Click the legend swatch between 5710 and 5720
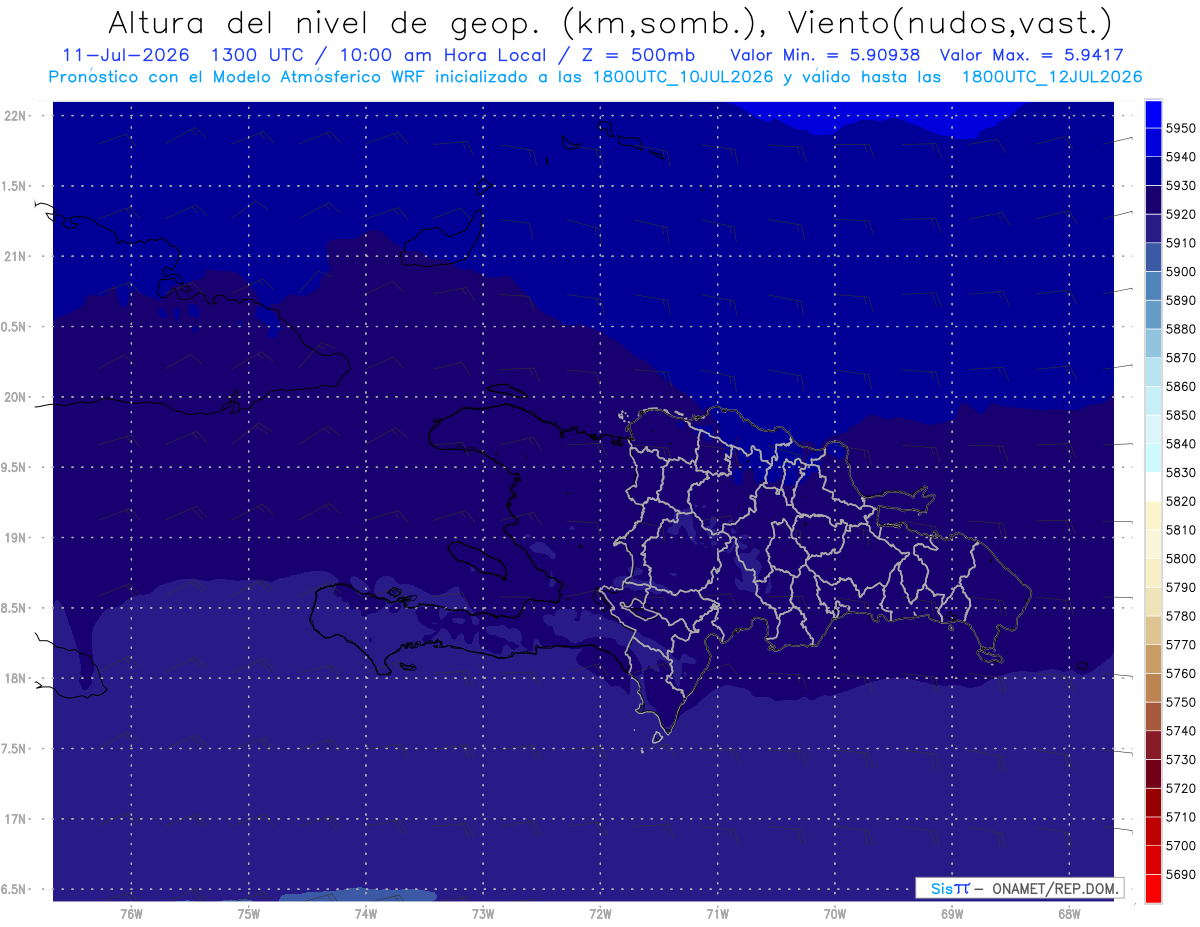 coord(1153,802)
